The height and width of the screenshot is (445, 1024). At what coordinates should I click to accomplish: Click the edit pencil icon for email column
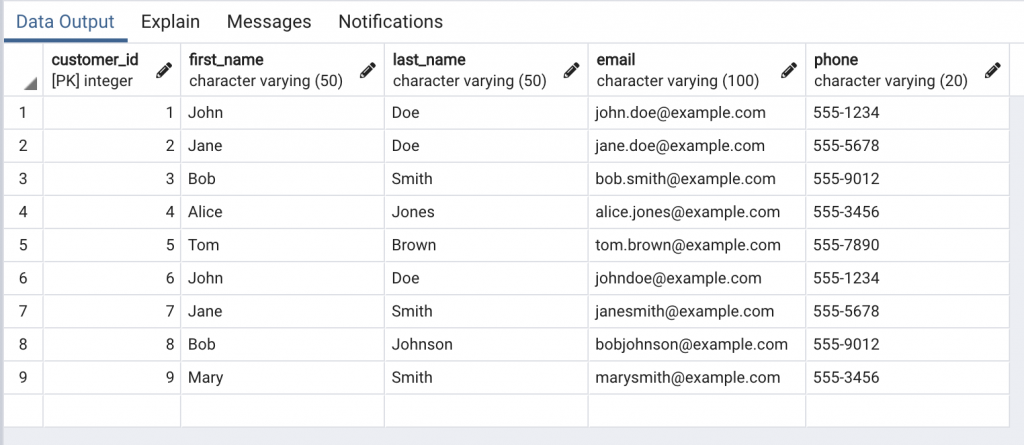tap(789, 70)
